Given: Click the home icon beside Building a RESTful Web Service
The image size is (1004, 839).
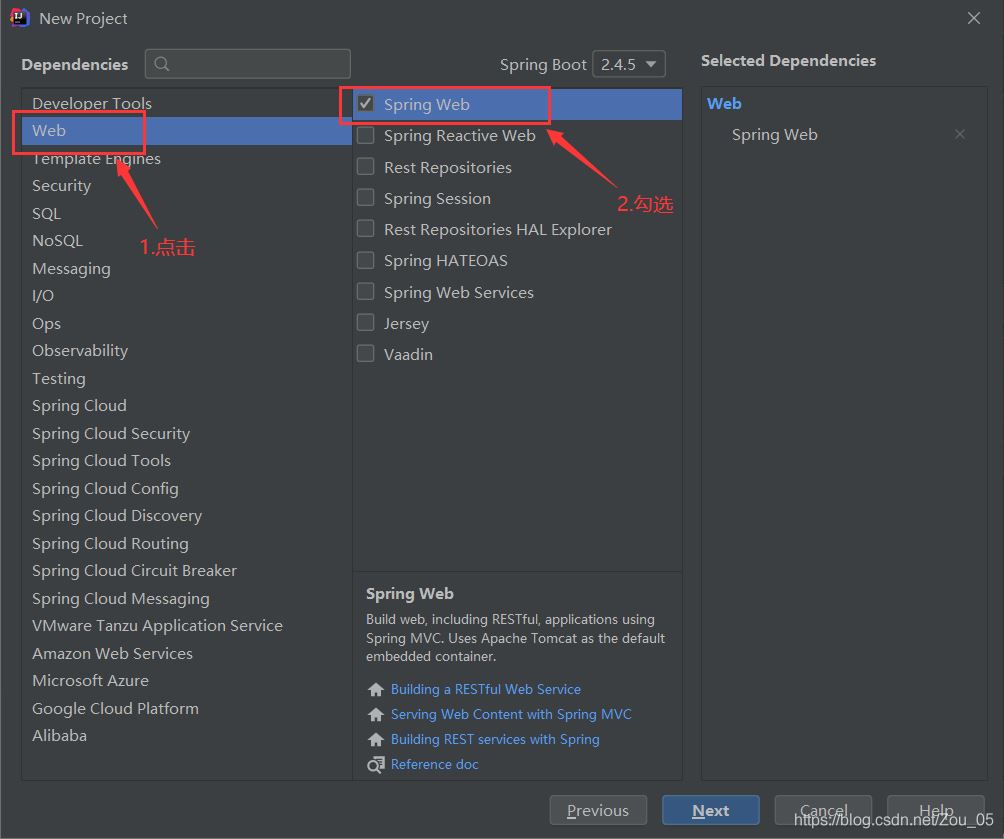Looking at the screenshot, I should pyautogui.click(x=376, y=690).
